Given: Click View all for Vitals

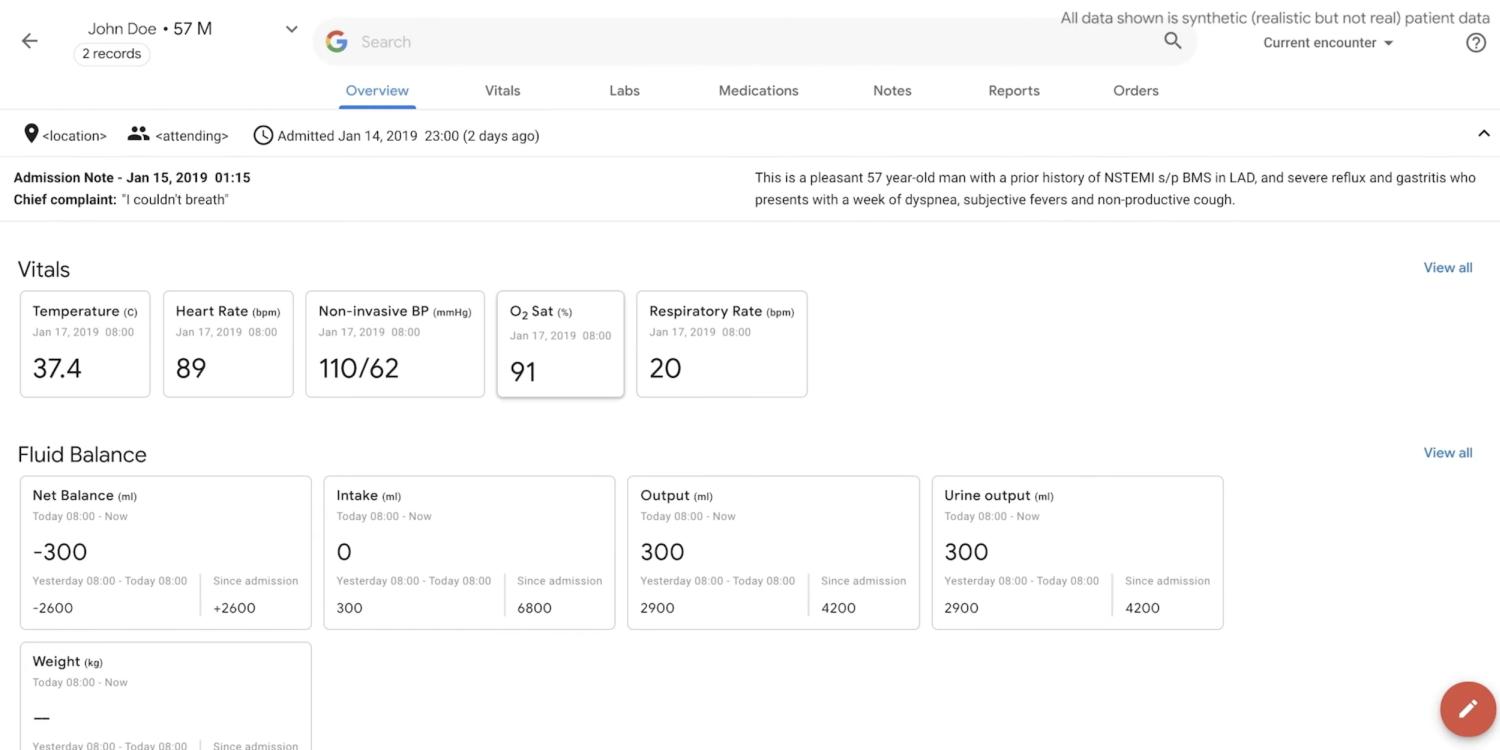Looking at the screenshot, I should pos(1447,267).
